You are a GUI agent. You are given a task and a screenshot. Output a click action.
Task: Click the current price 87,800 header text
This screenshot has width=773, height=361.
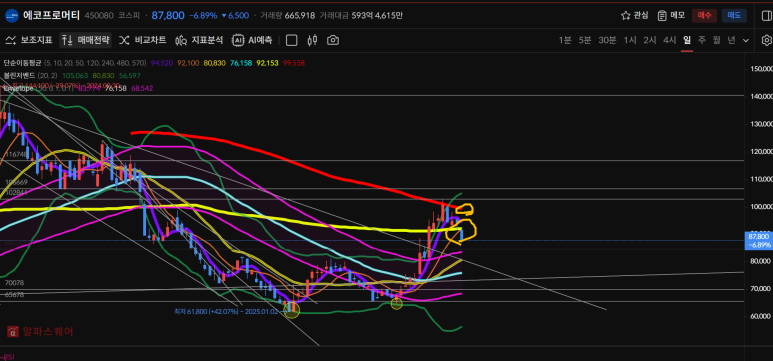tap(168, 15)
